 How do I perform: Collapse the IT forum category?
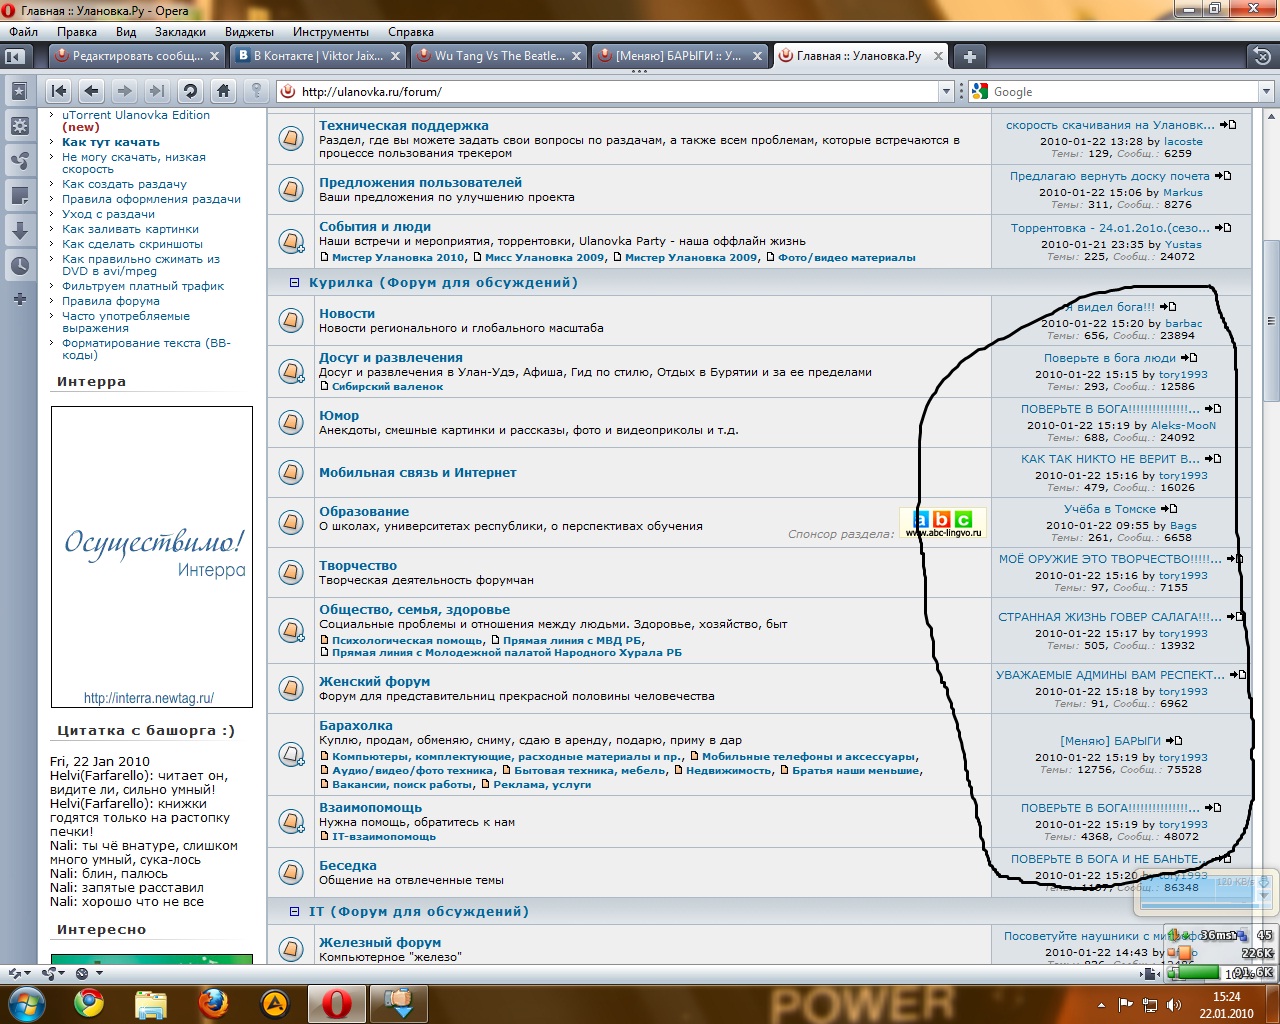point(294,912)
